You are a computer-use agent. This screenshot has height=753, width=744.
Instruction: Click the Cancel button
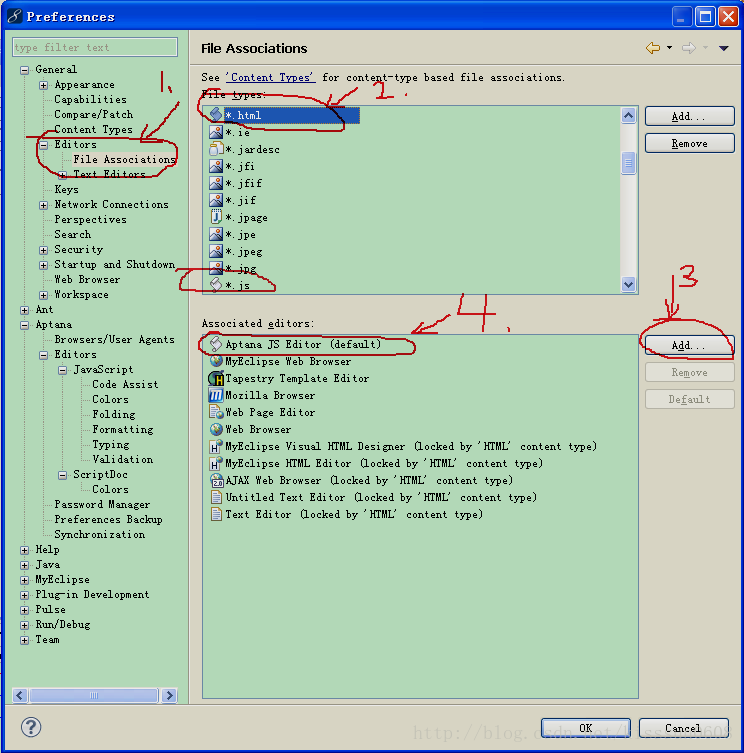click(683, 728)
